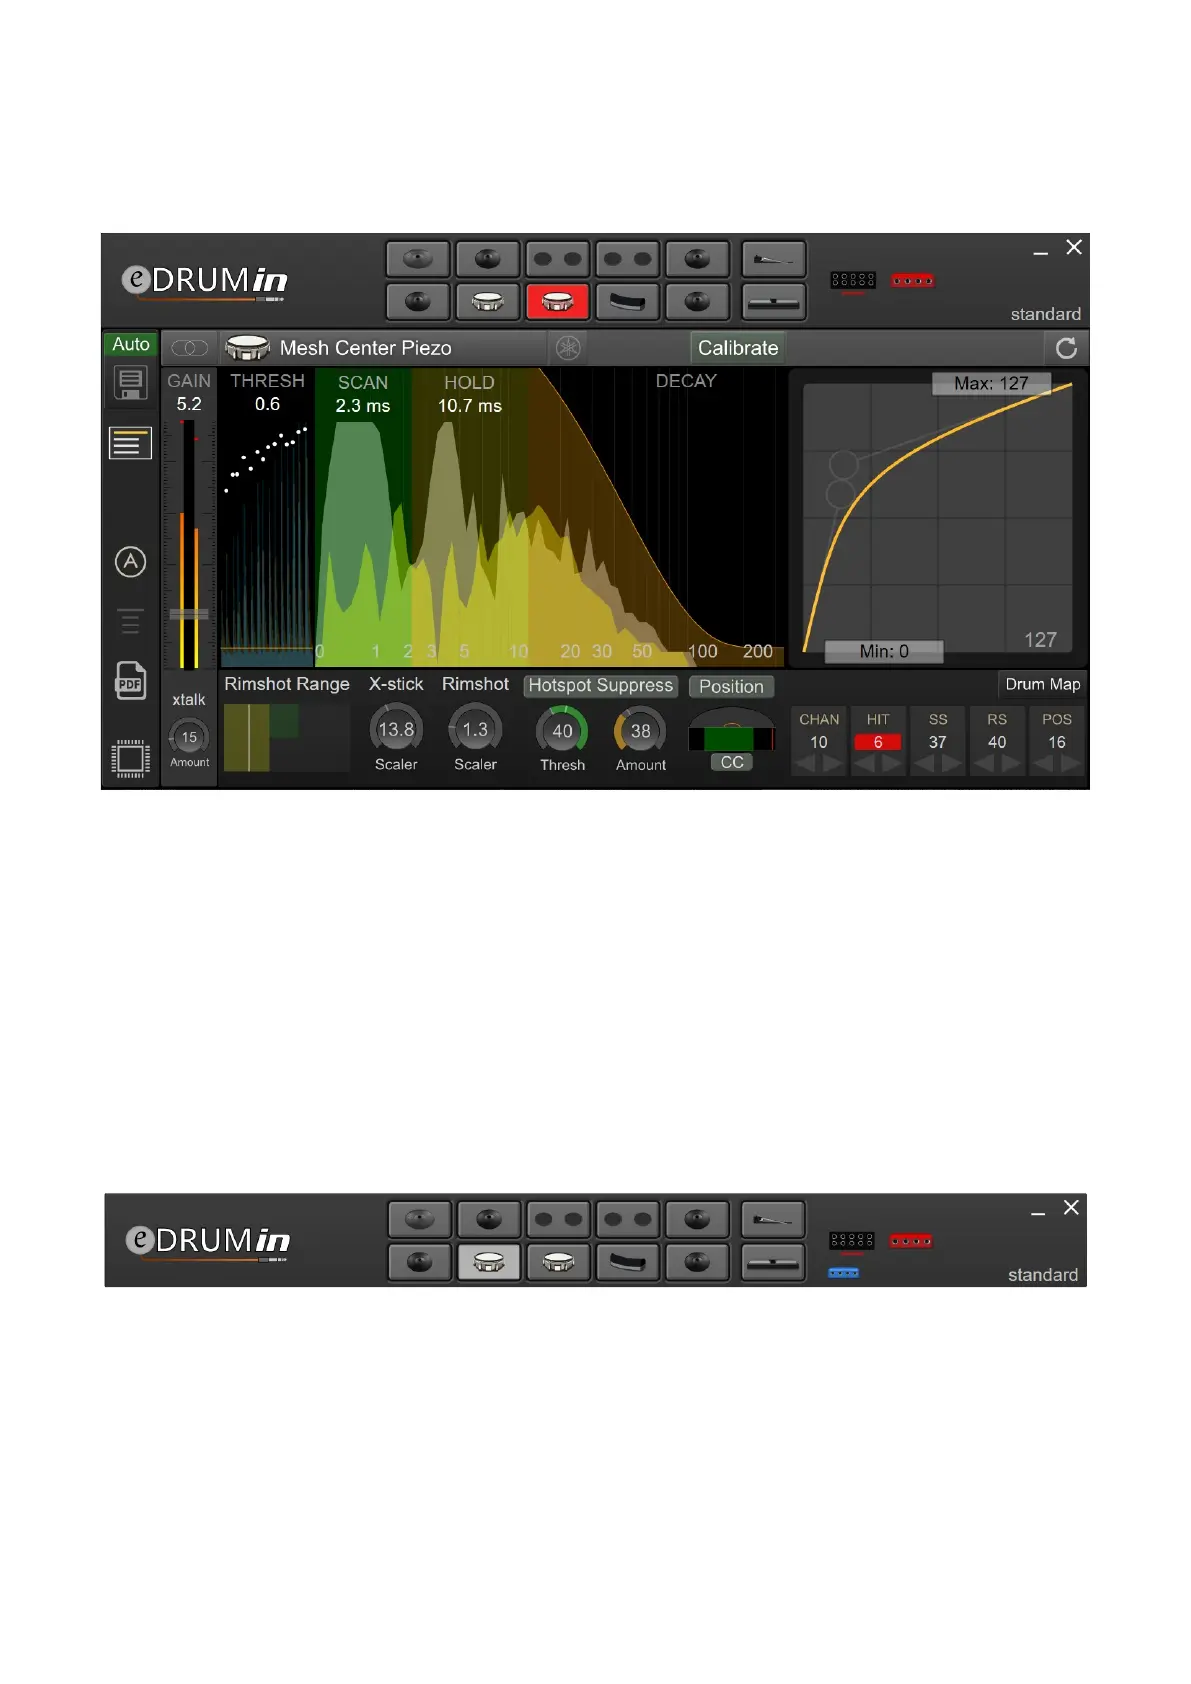Click the 127 value inside the curve graph
This screenshot has height=1684, width=1191.
[1040, 640]
